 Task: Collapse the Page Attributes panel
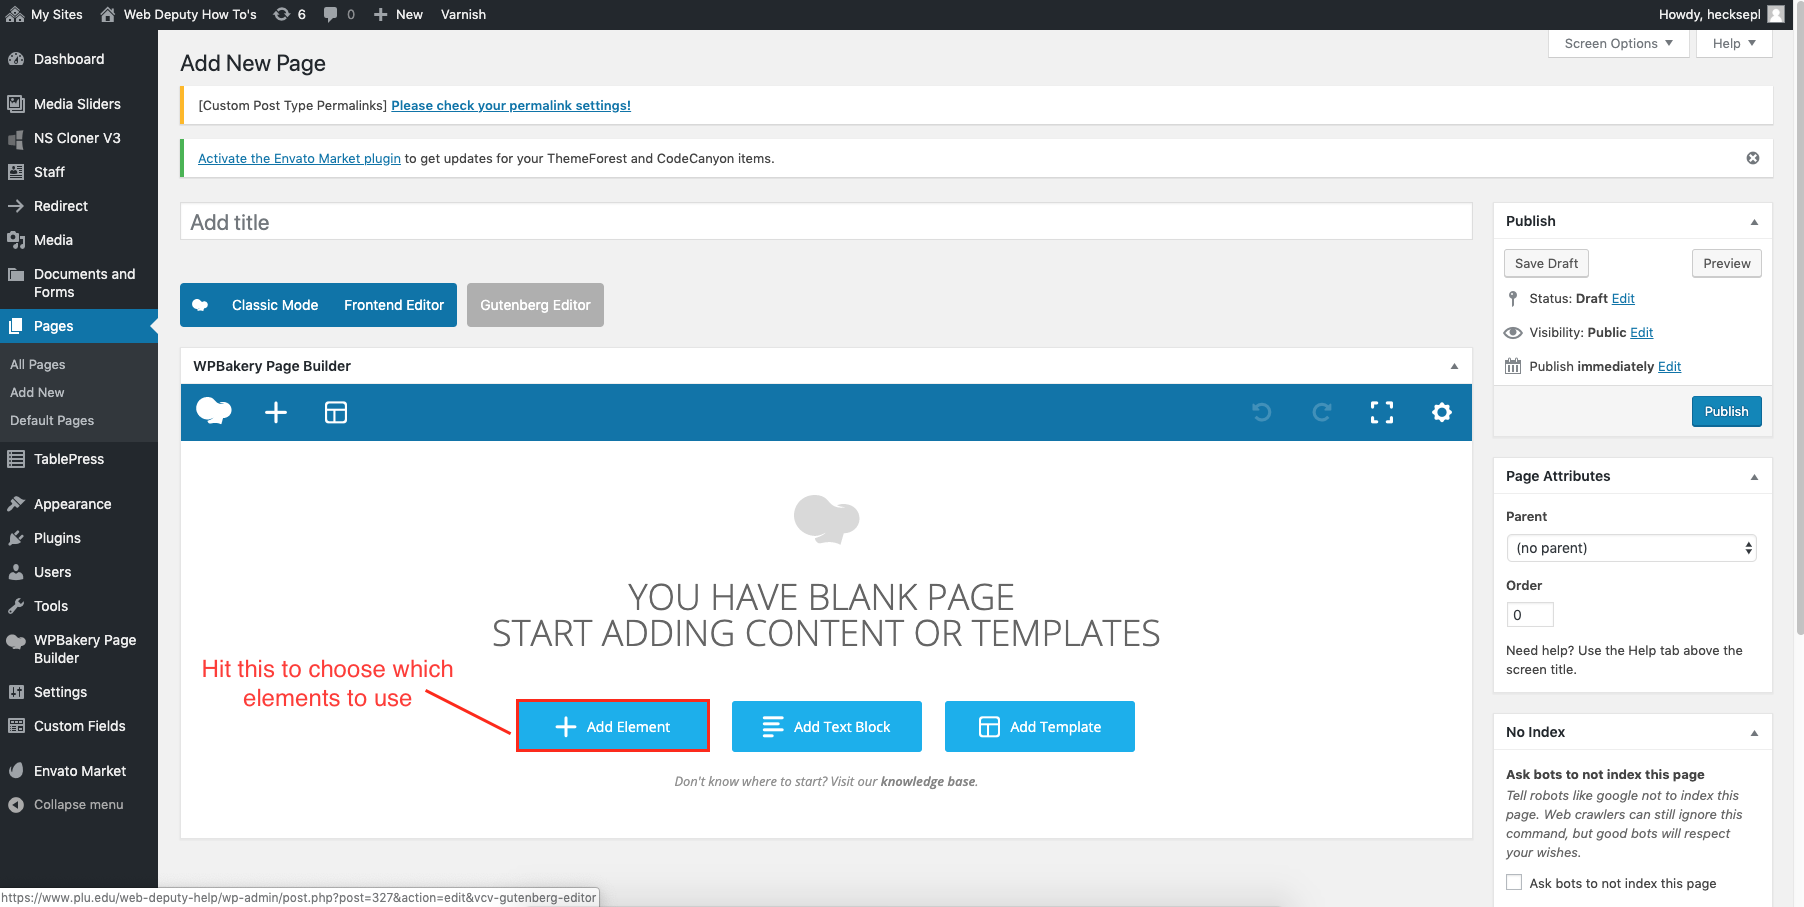coord(1754,477)
